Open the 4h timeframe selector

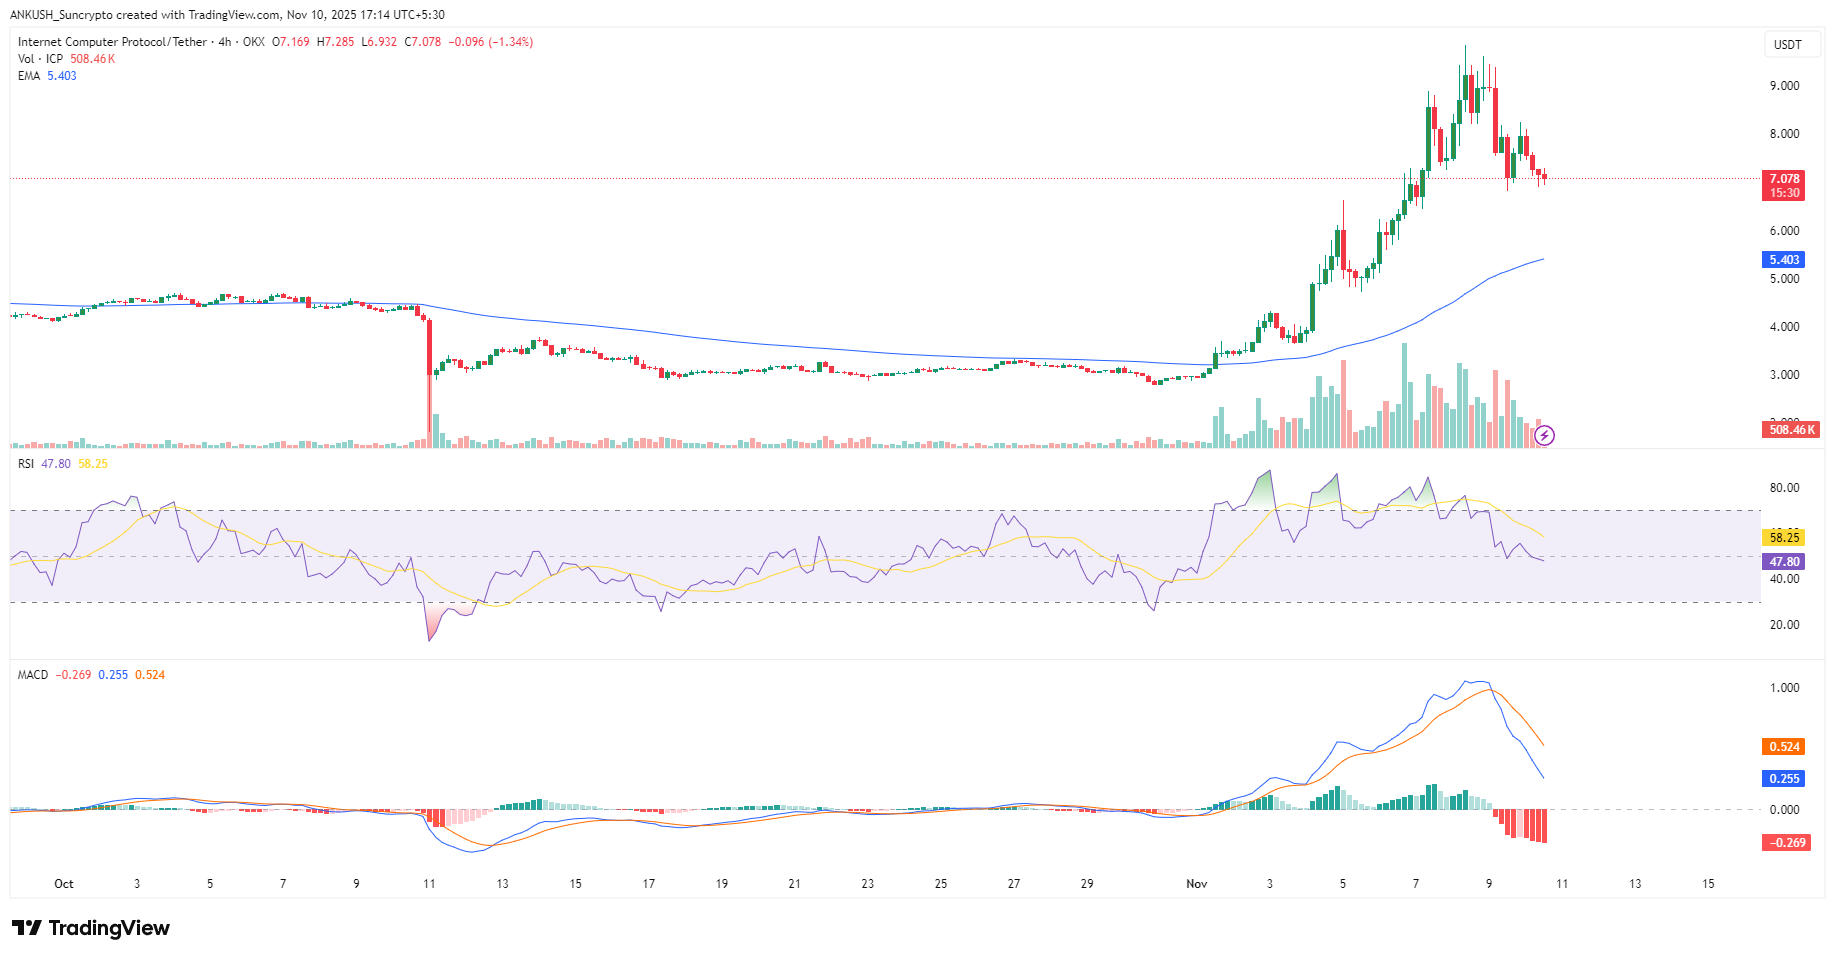221,42
